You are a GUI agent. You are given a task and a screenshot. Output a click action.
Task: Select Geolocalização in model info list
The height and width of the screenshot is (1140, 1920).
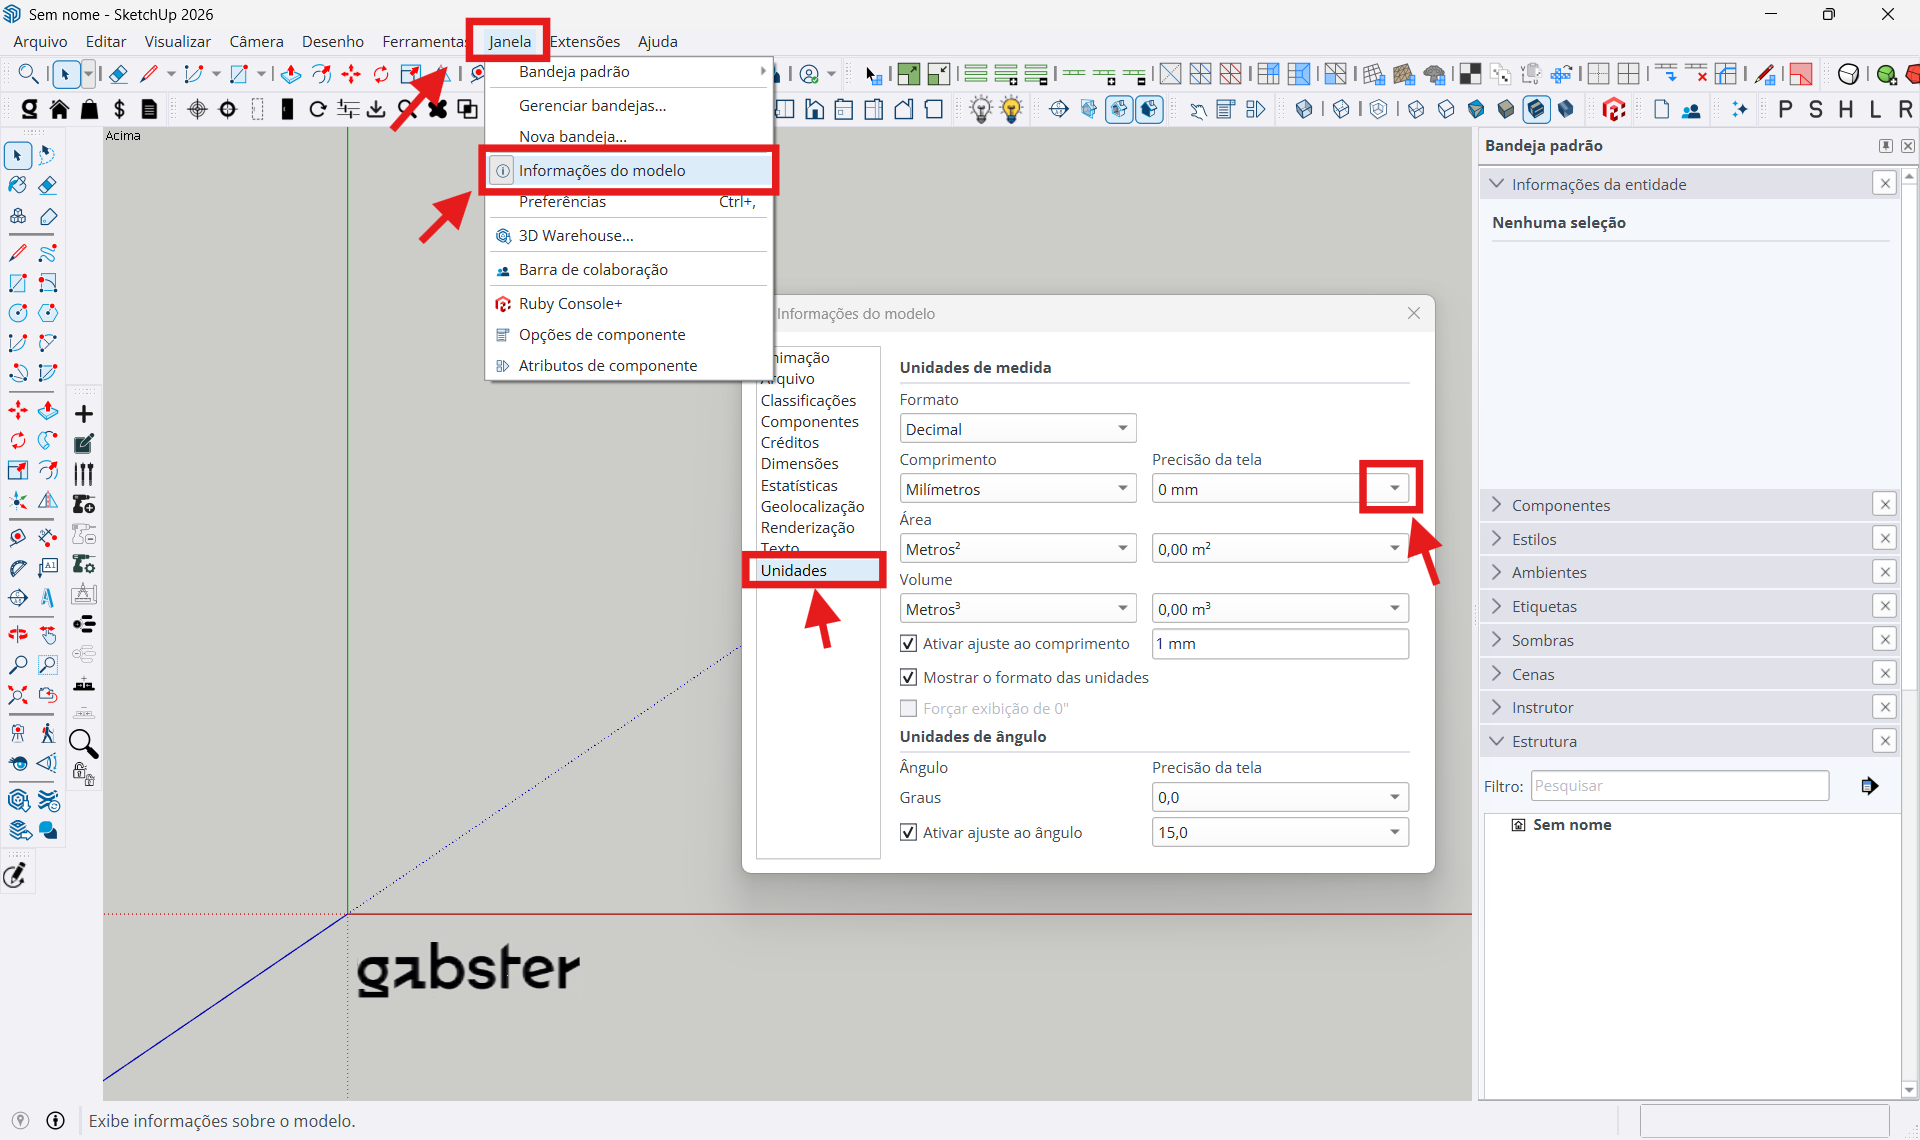[812, 507]
